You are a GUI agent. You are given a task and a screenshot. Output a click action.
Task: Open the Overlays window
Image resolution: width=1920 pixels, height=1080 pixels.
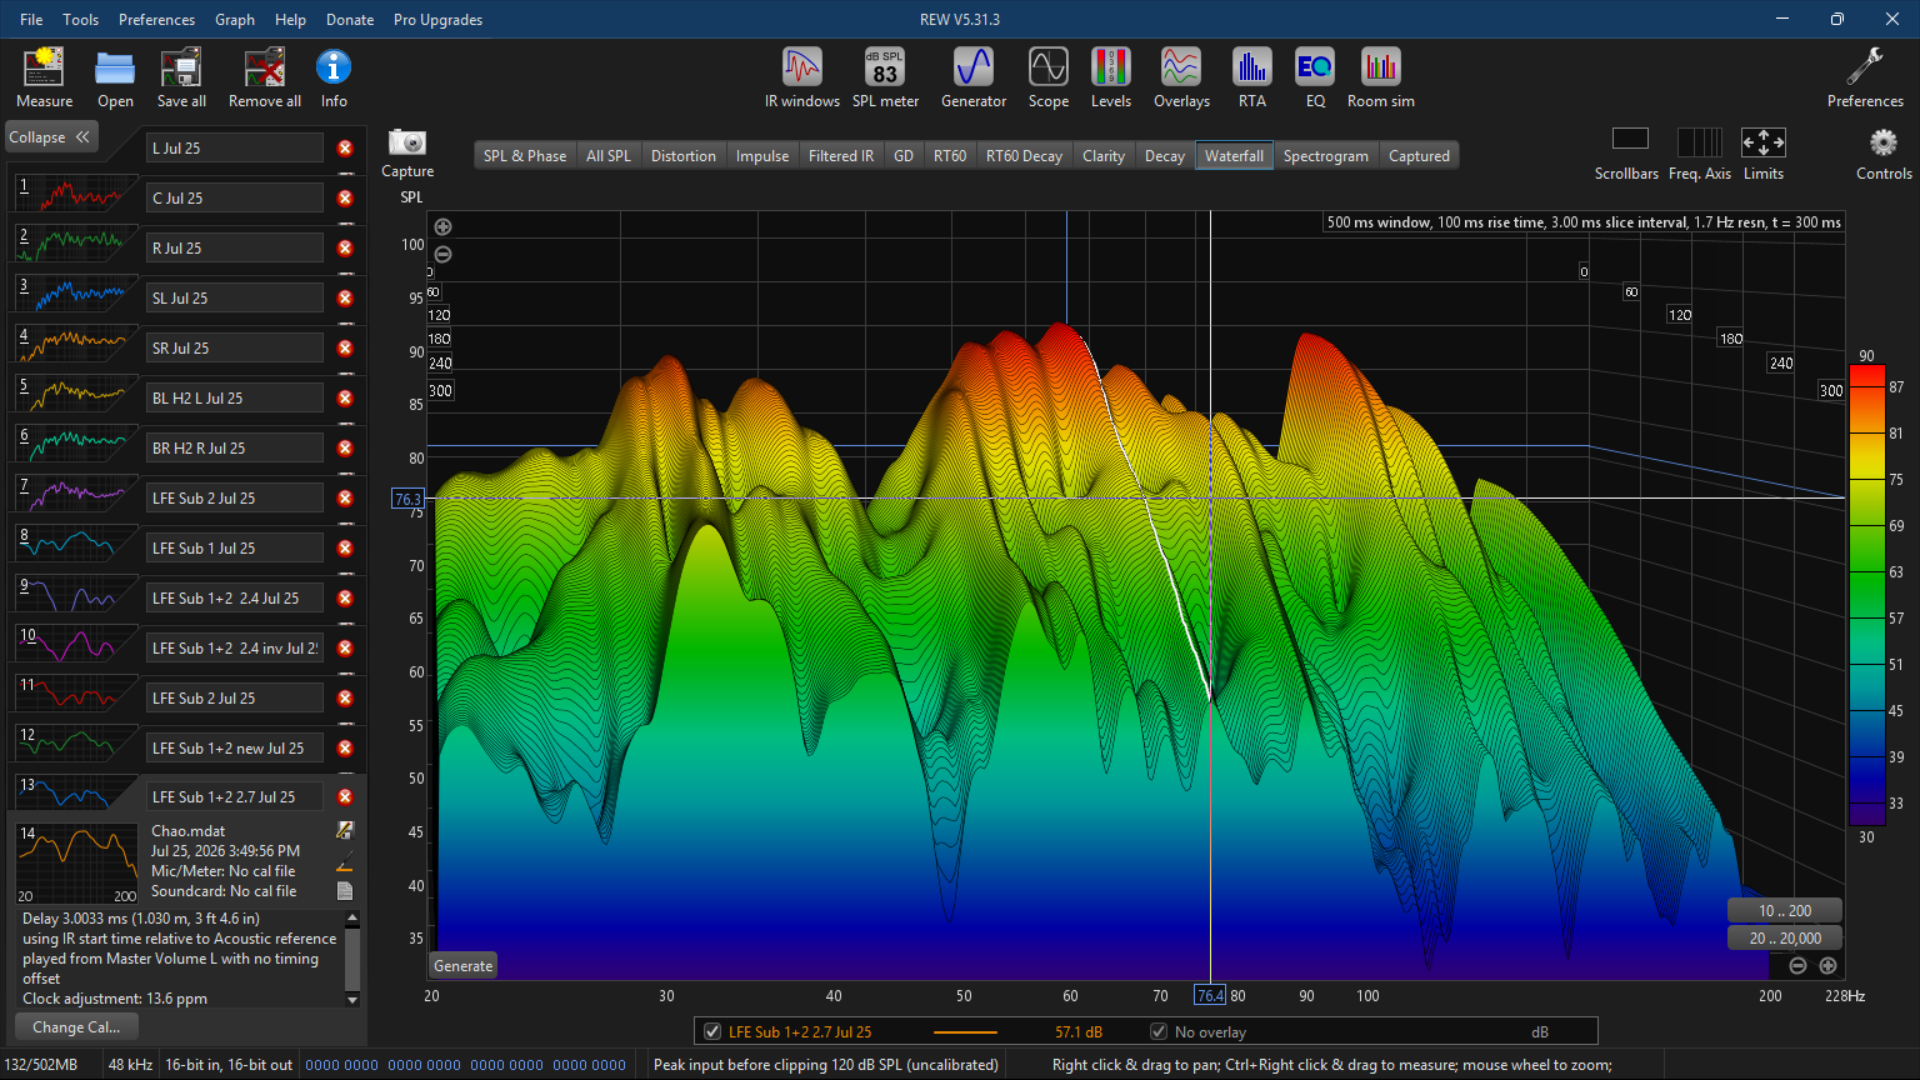(x=1181, y=78)
